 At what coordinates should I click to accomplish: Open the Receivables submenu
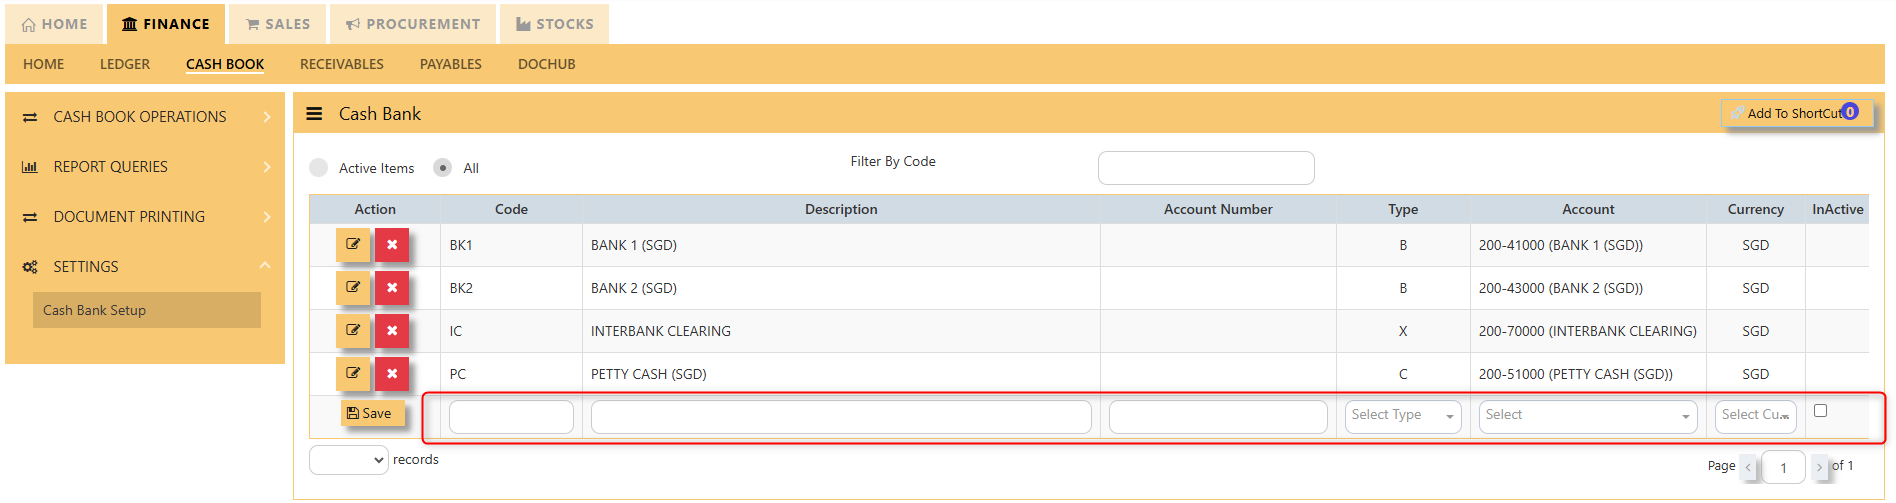coord(342,64)
